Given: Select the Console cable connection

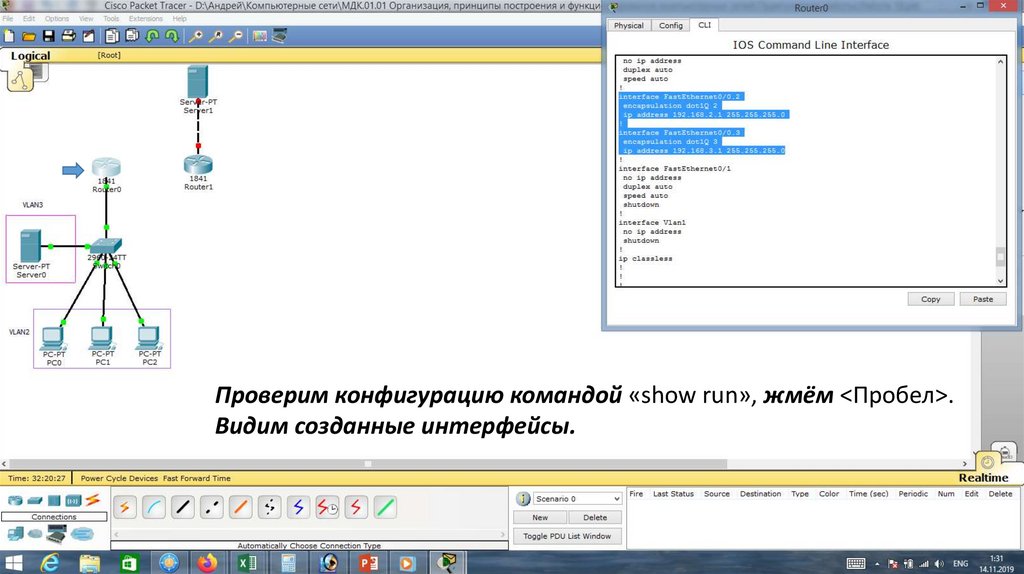Looking at the screenshot, I should pos(153,507).
